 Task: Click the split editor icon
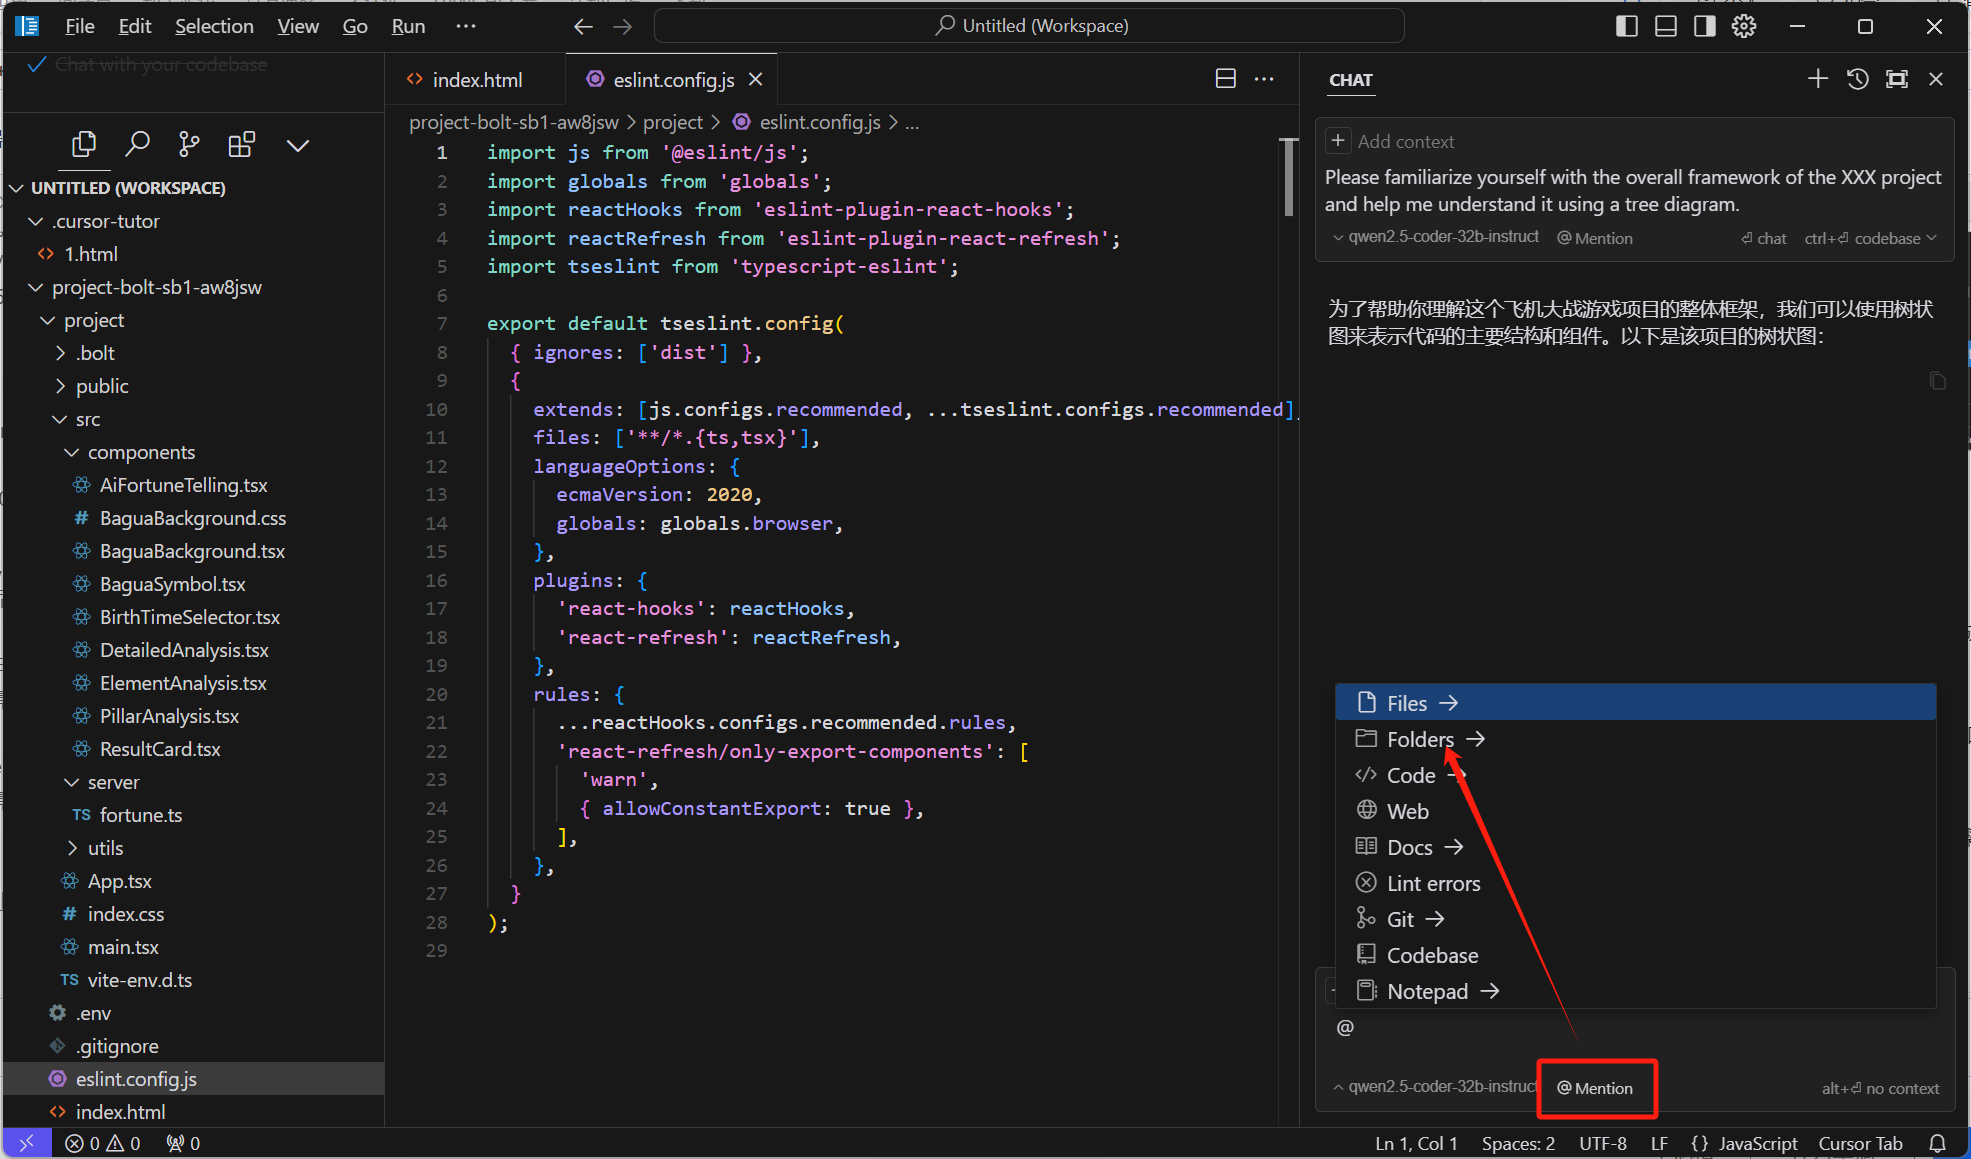click(x=1225, y=79)
